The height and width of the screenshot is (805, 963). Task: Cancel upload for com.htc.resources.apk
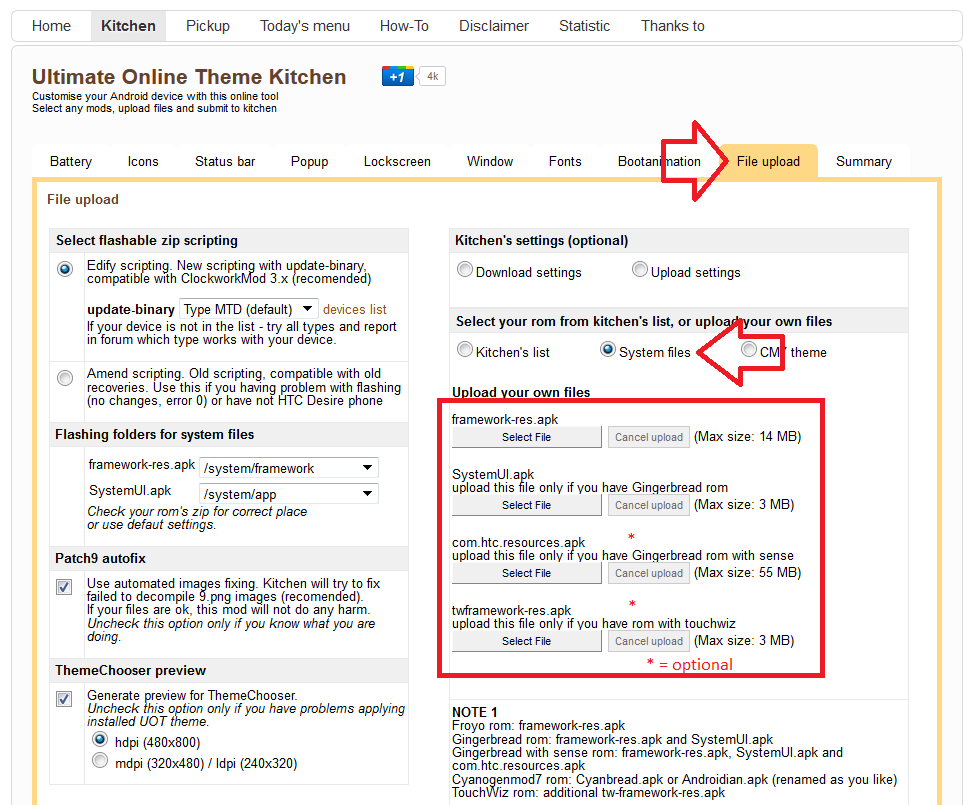tap(649, 573)
